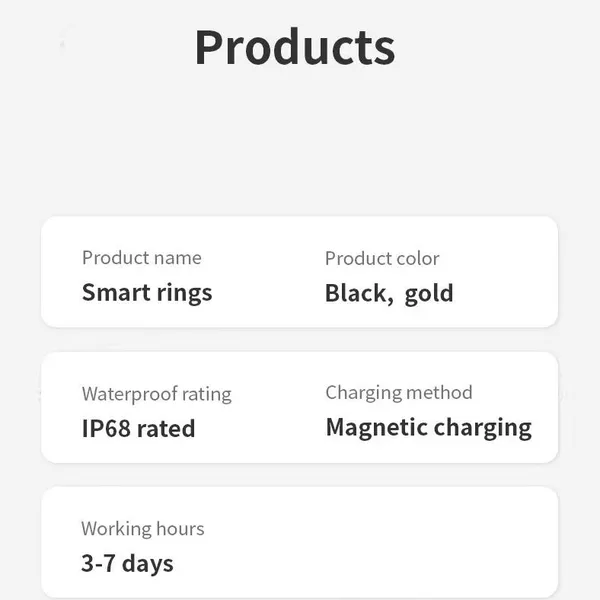Viewport: 600px width, 600px height.
Task: Click the Smart rings value
Action: pos(147,293)
